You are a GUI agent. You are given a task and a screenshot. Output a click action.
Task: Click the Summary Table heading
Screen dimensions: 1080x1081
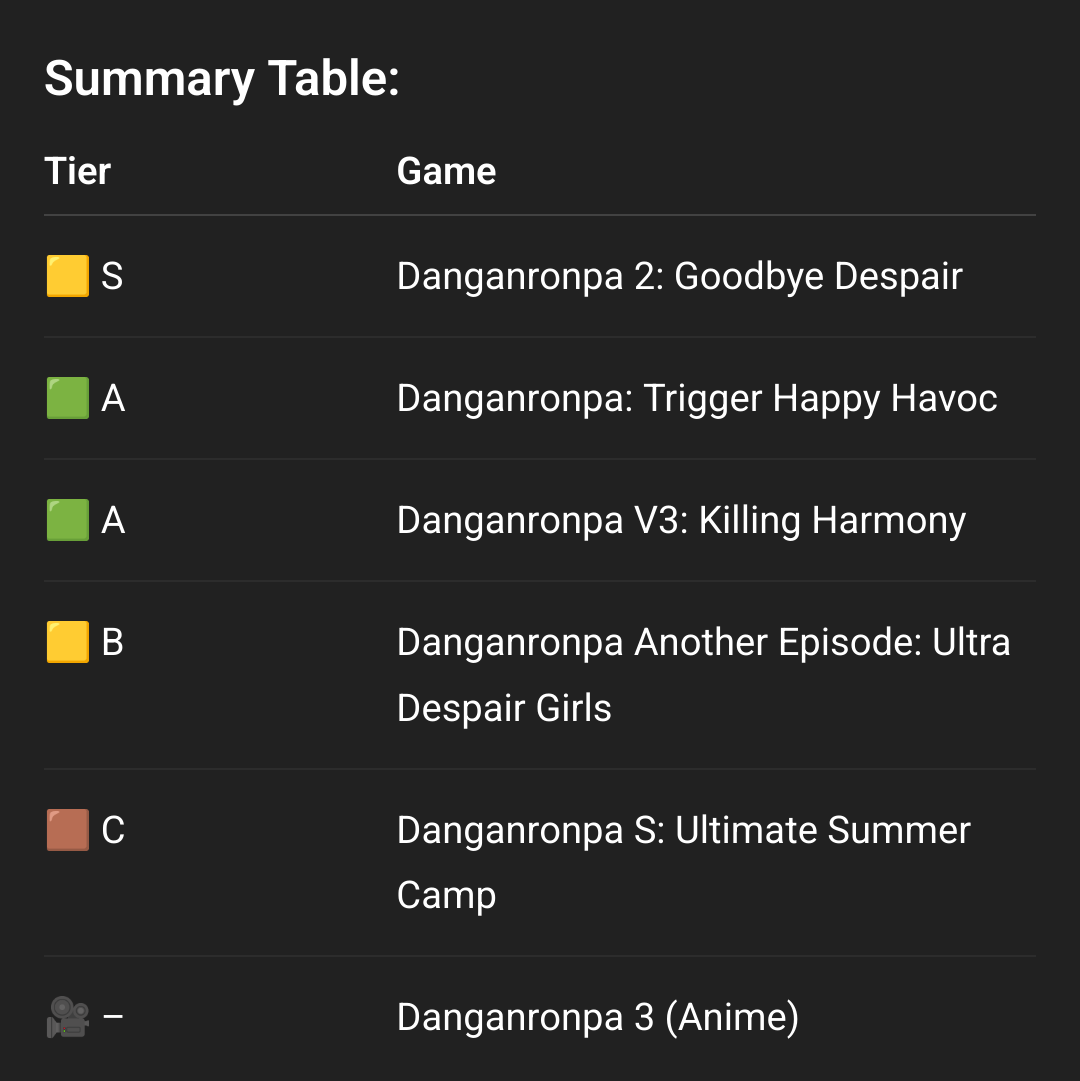click(x=222, y=79)
